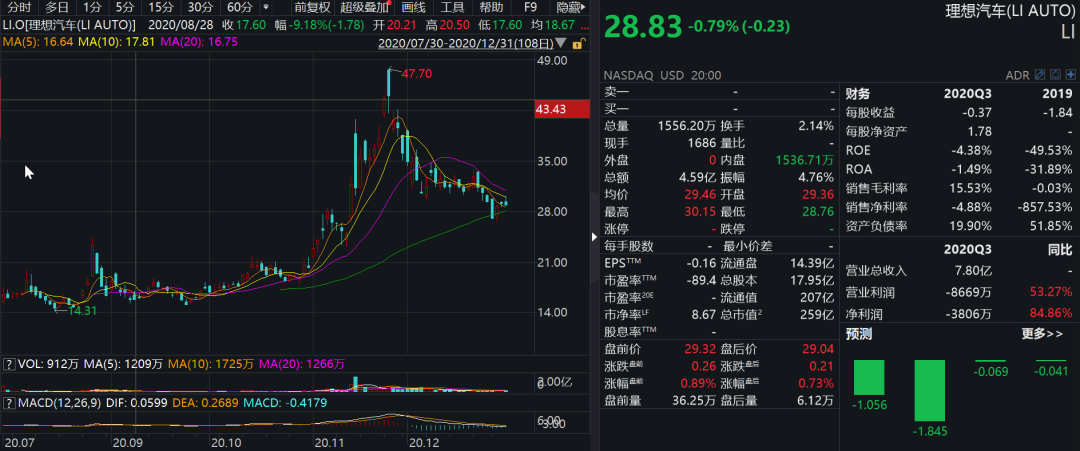Click the F9 button

click(530, 8)
